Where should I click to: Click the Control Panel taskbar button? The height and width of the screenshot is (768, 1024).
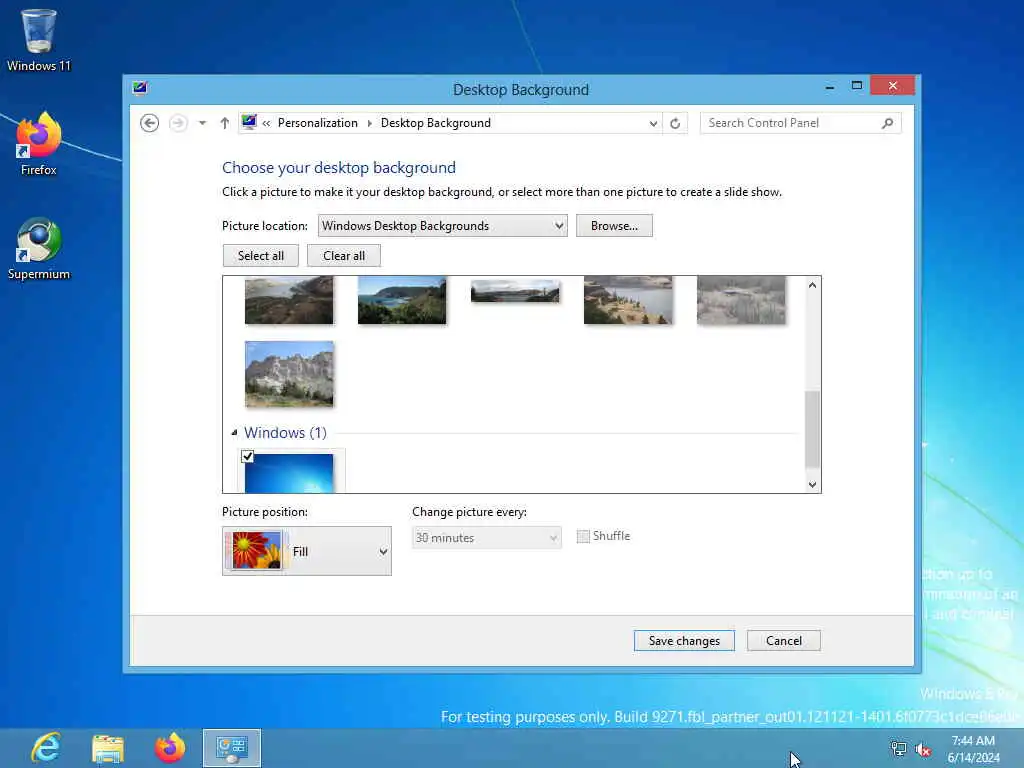(x=232, y=748)
